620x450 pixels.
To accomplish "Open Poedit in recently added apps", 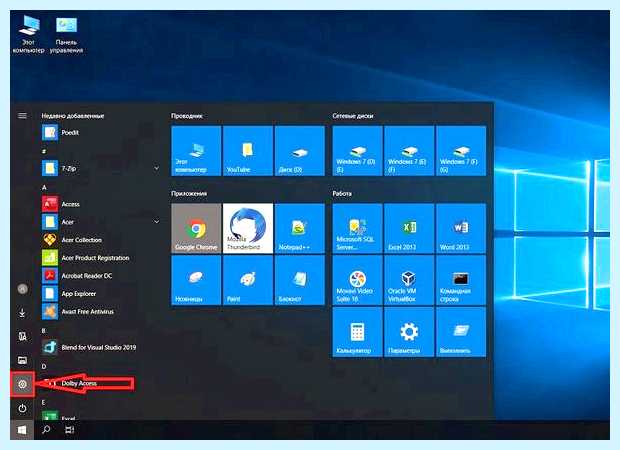I will [x=101, y=132].
